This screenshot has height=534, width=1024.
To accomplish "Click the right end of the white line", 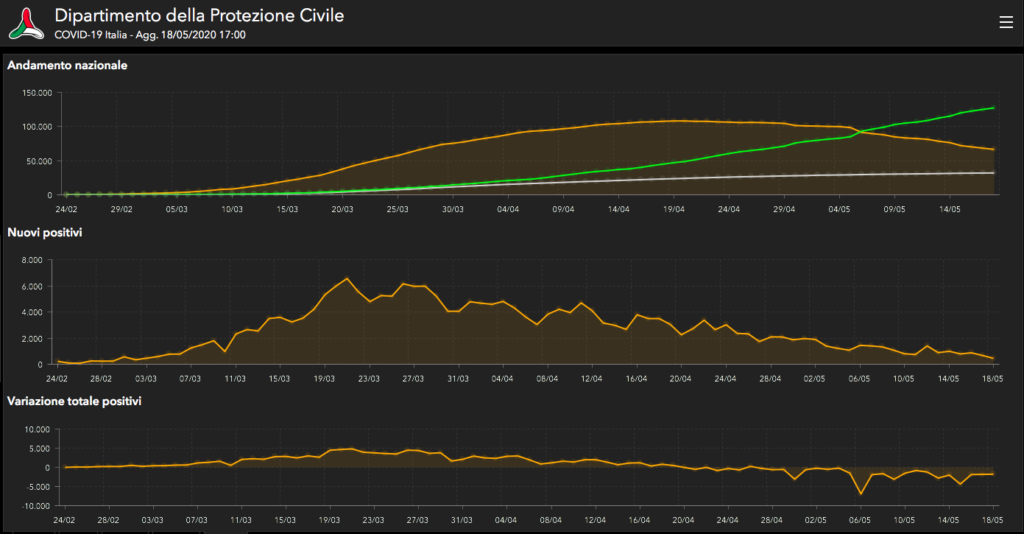I will tap(992, 173).
